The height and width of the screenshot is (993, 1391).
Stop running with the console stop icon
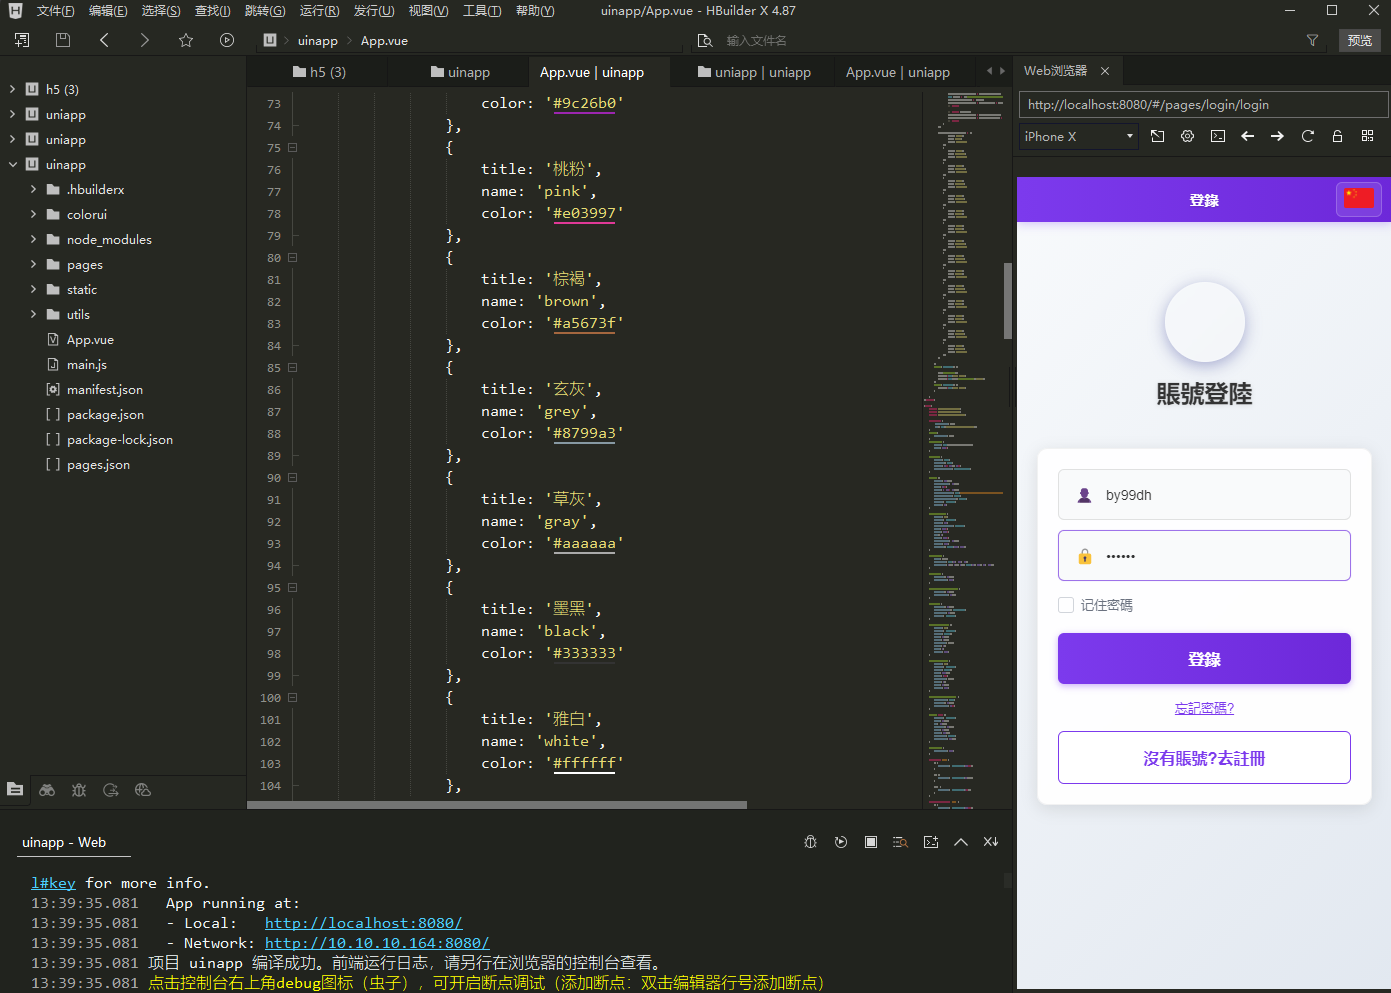pos(871,842)
